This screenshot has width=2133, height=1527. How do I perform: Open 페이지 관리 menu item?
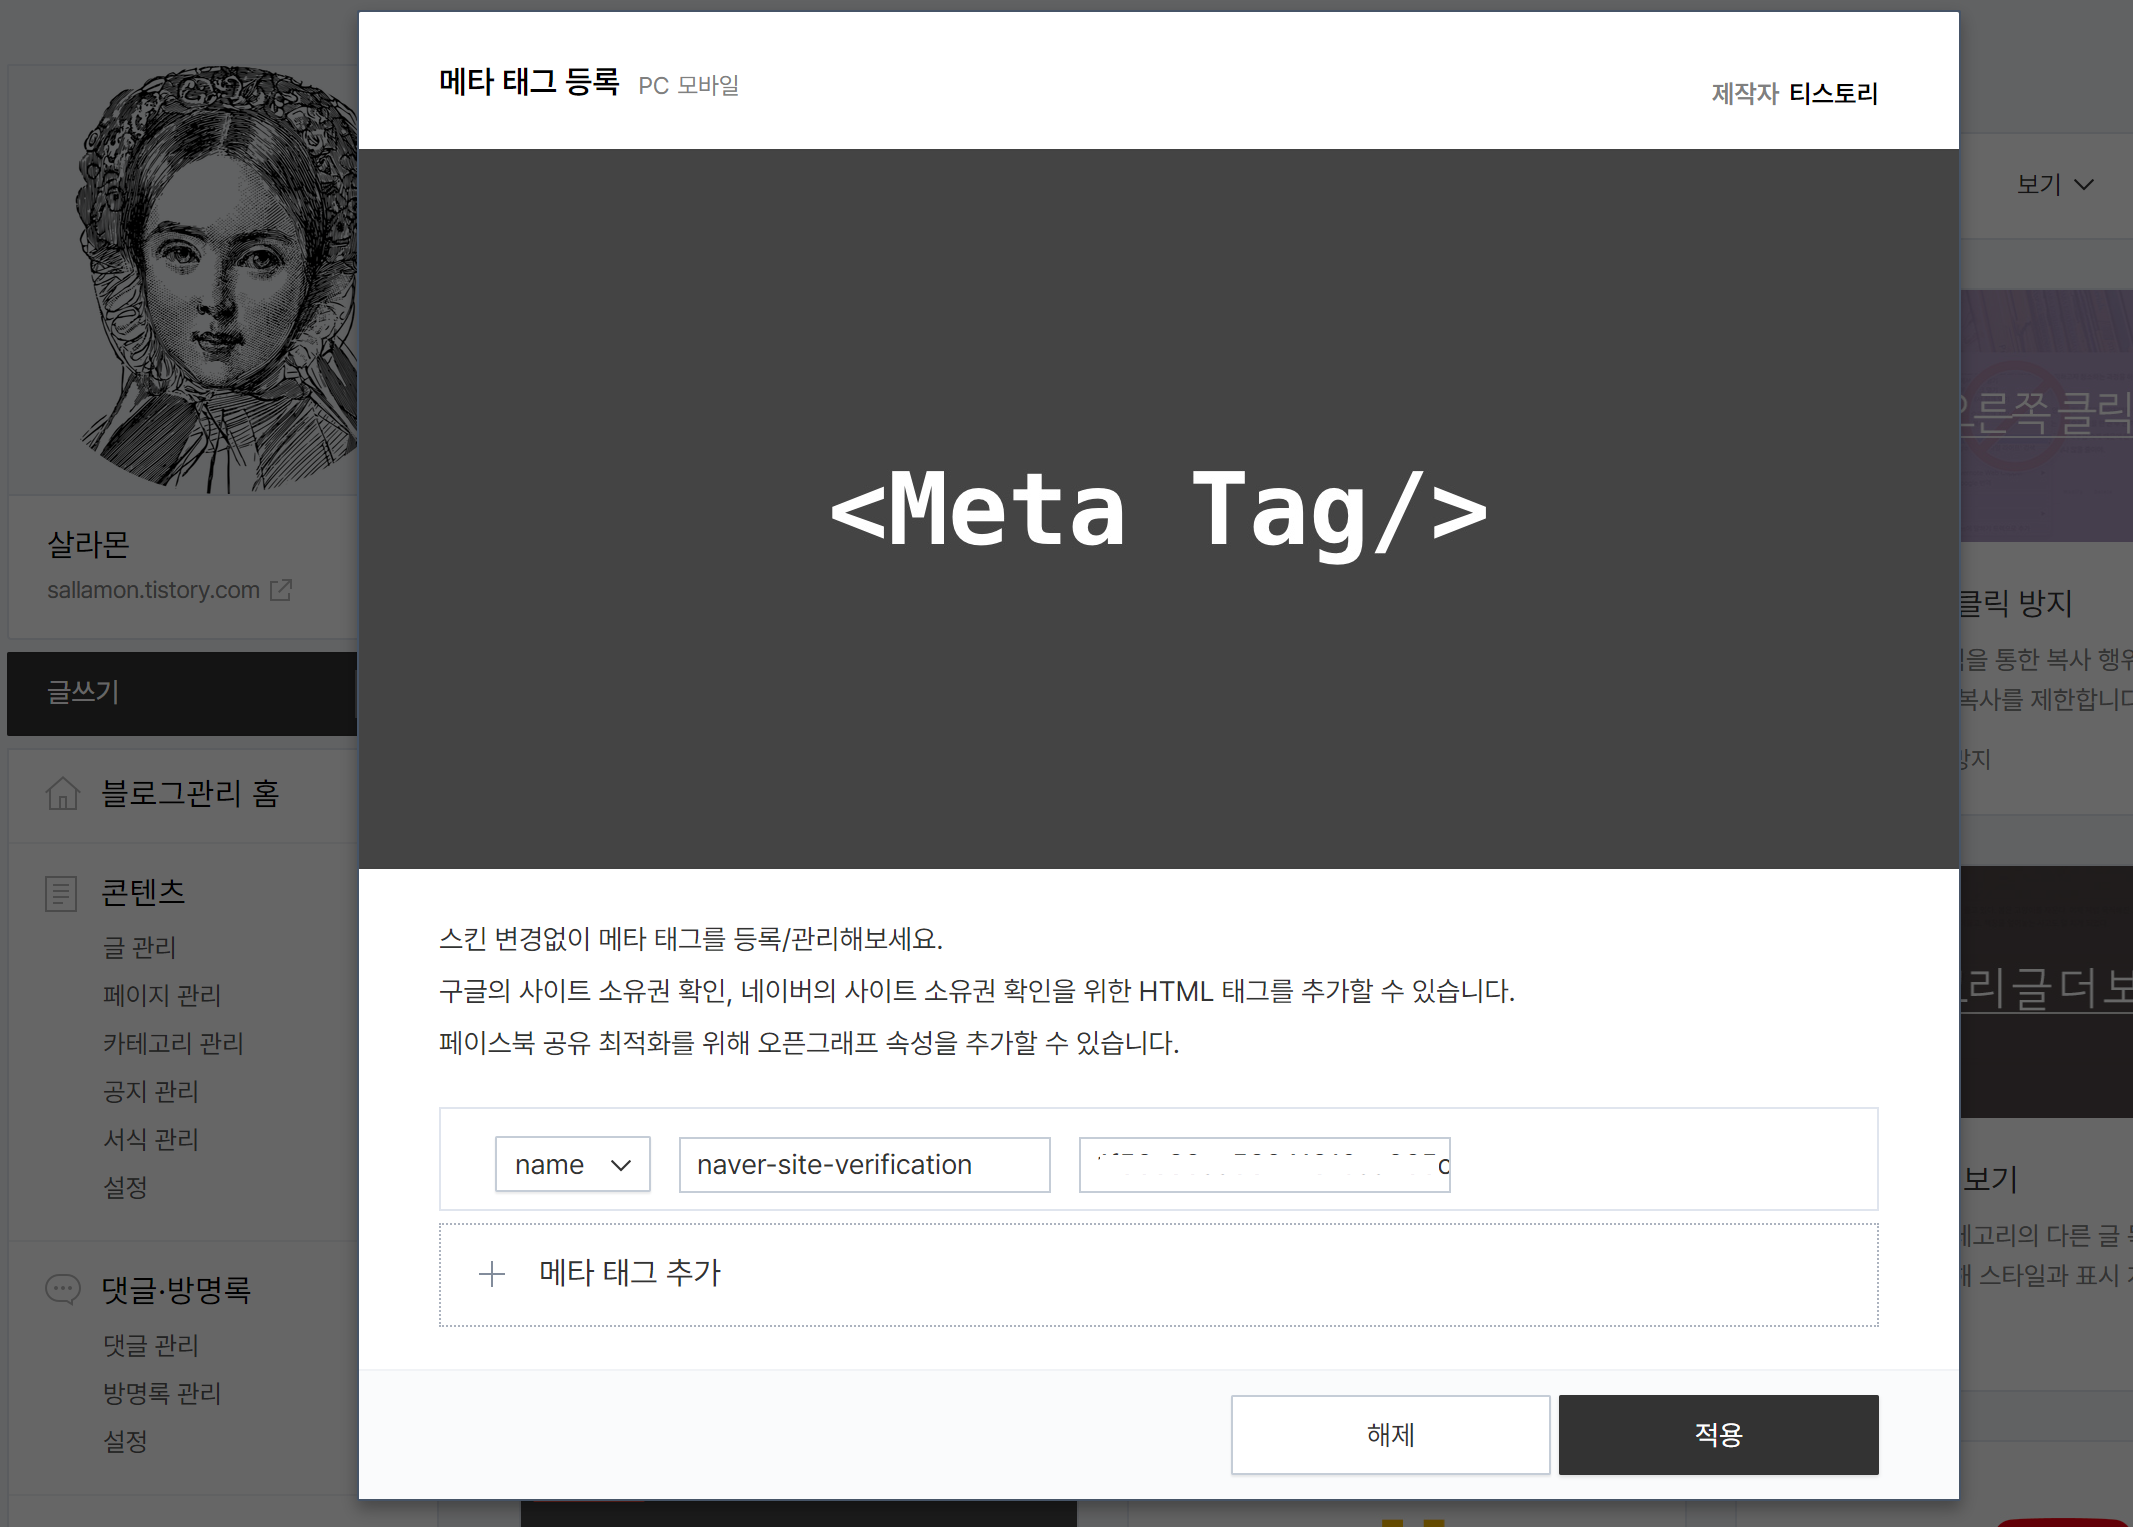point(162,995)
